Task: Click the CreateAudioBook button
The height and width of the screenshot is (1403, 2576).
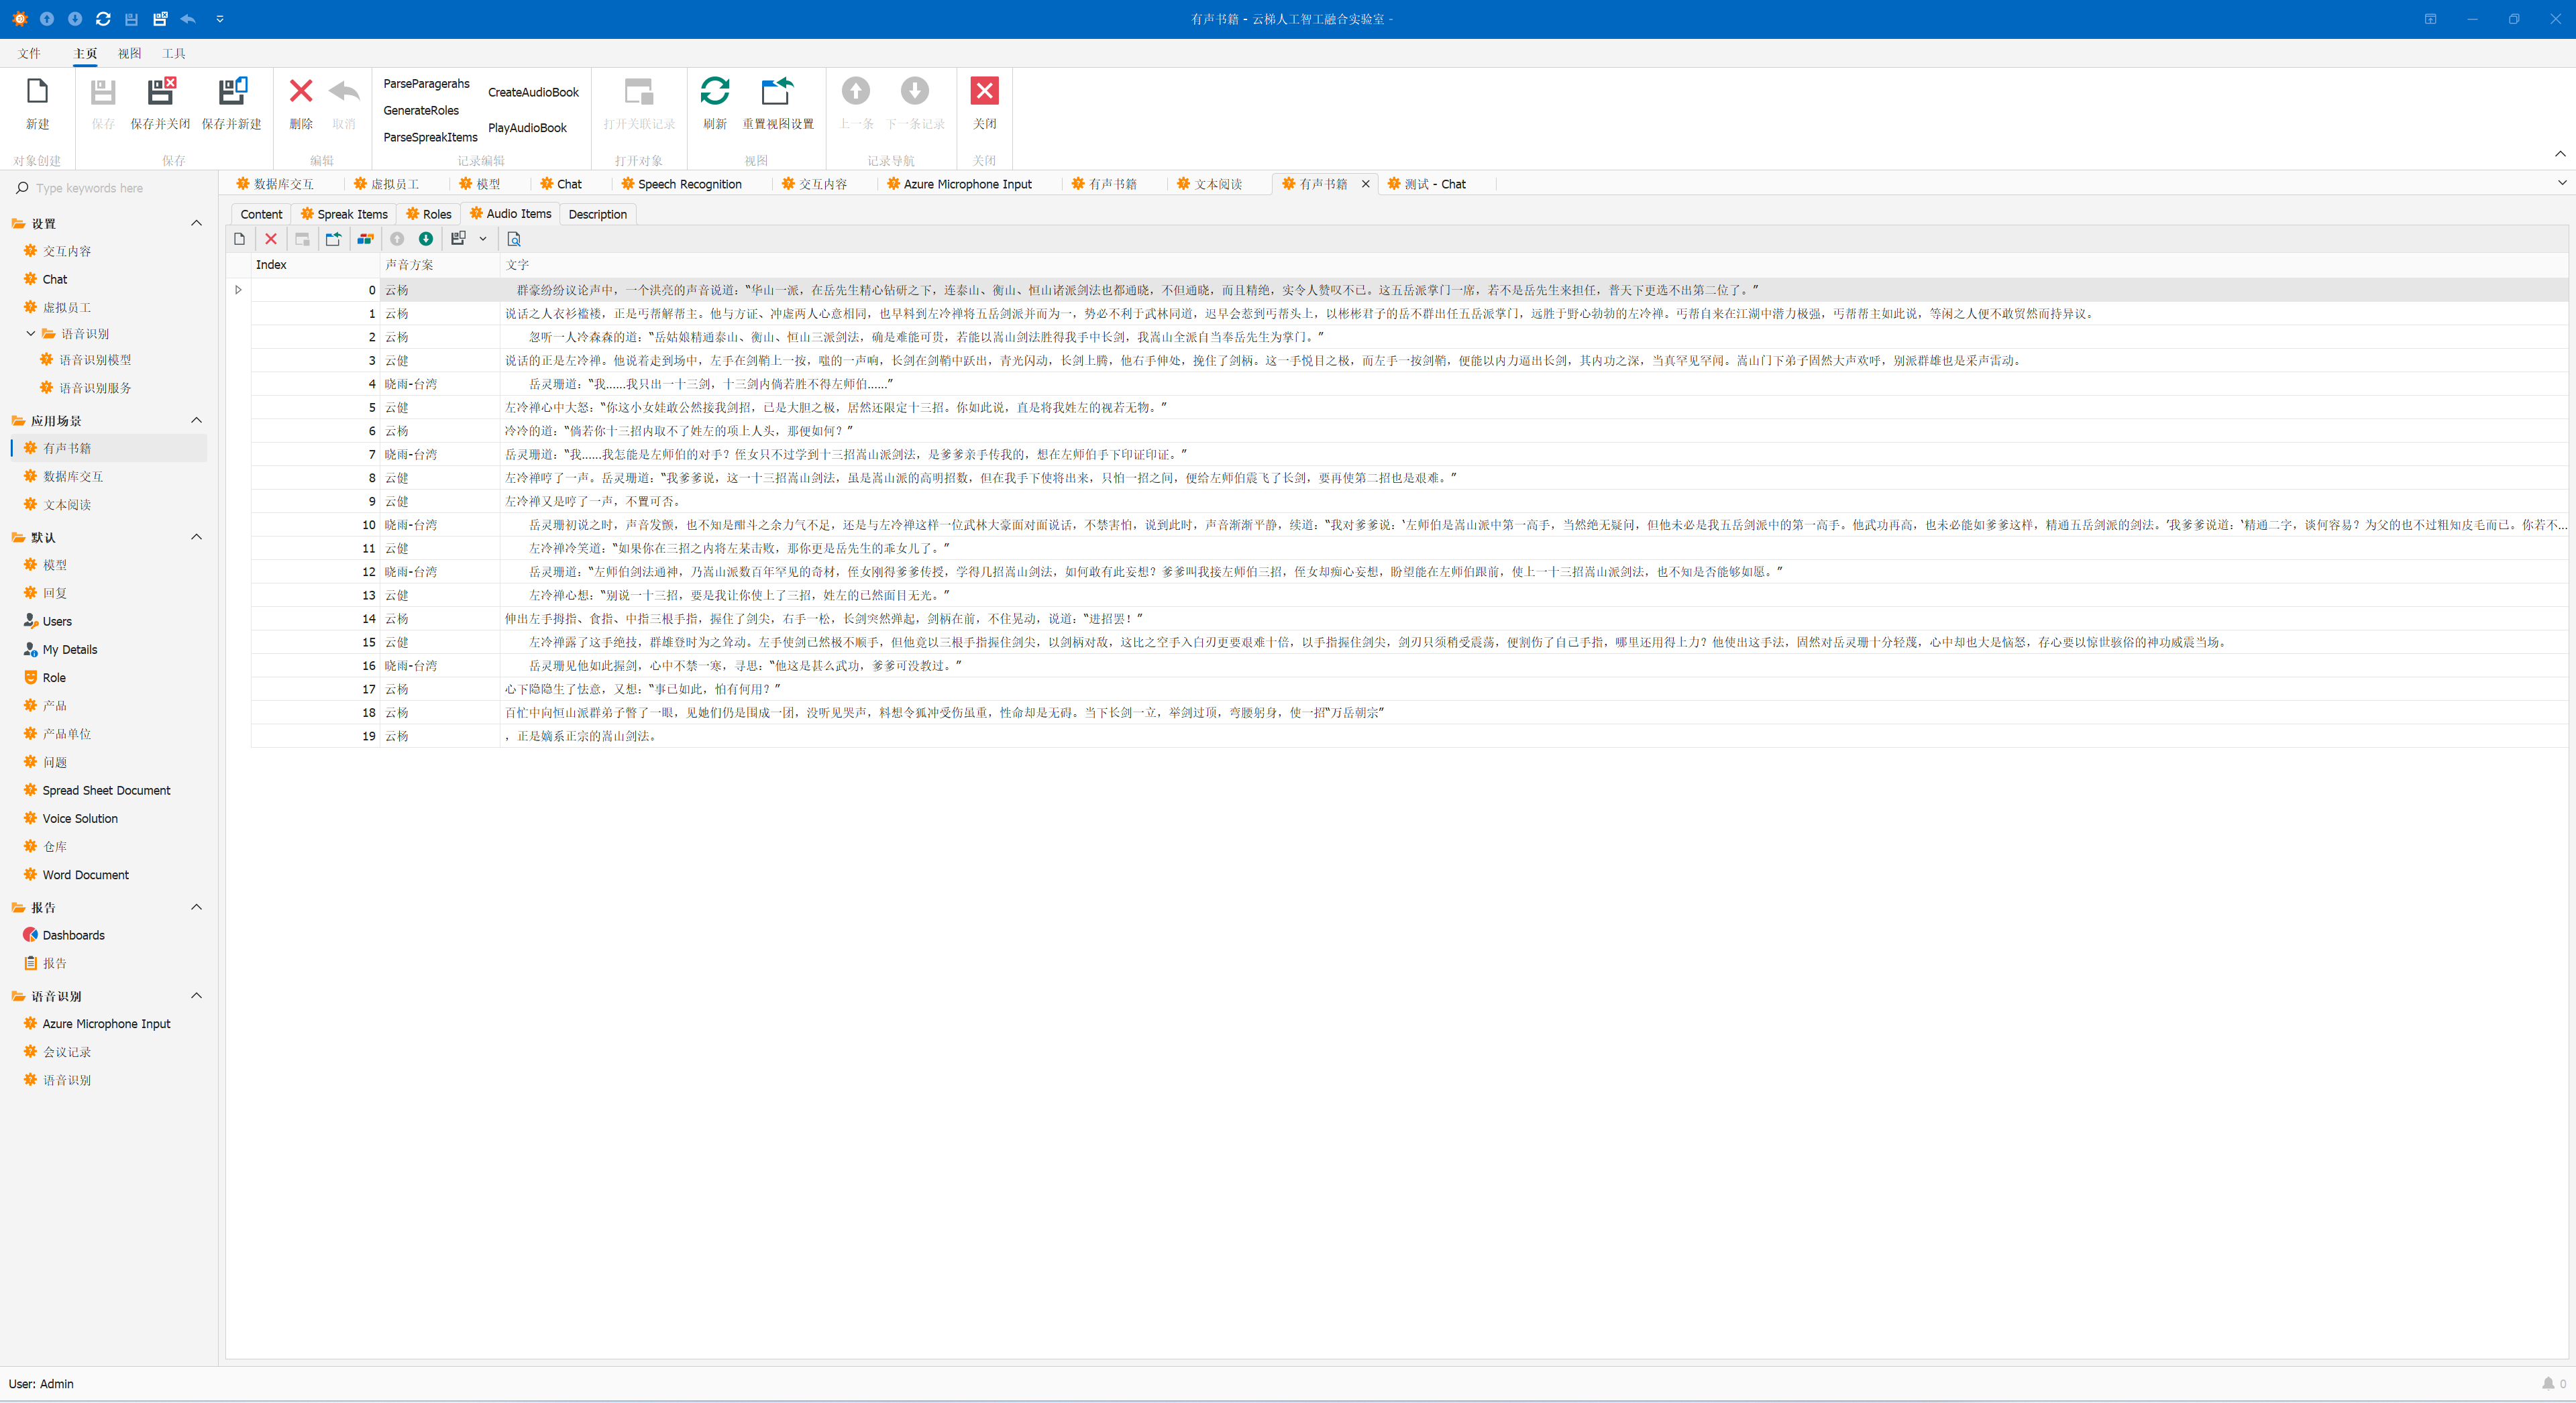Action: [533, 92]
